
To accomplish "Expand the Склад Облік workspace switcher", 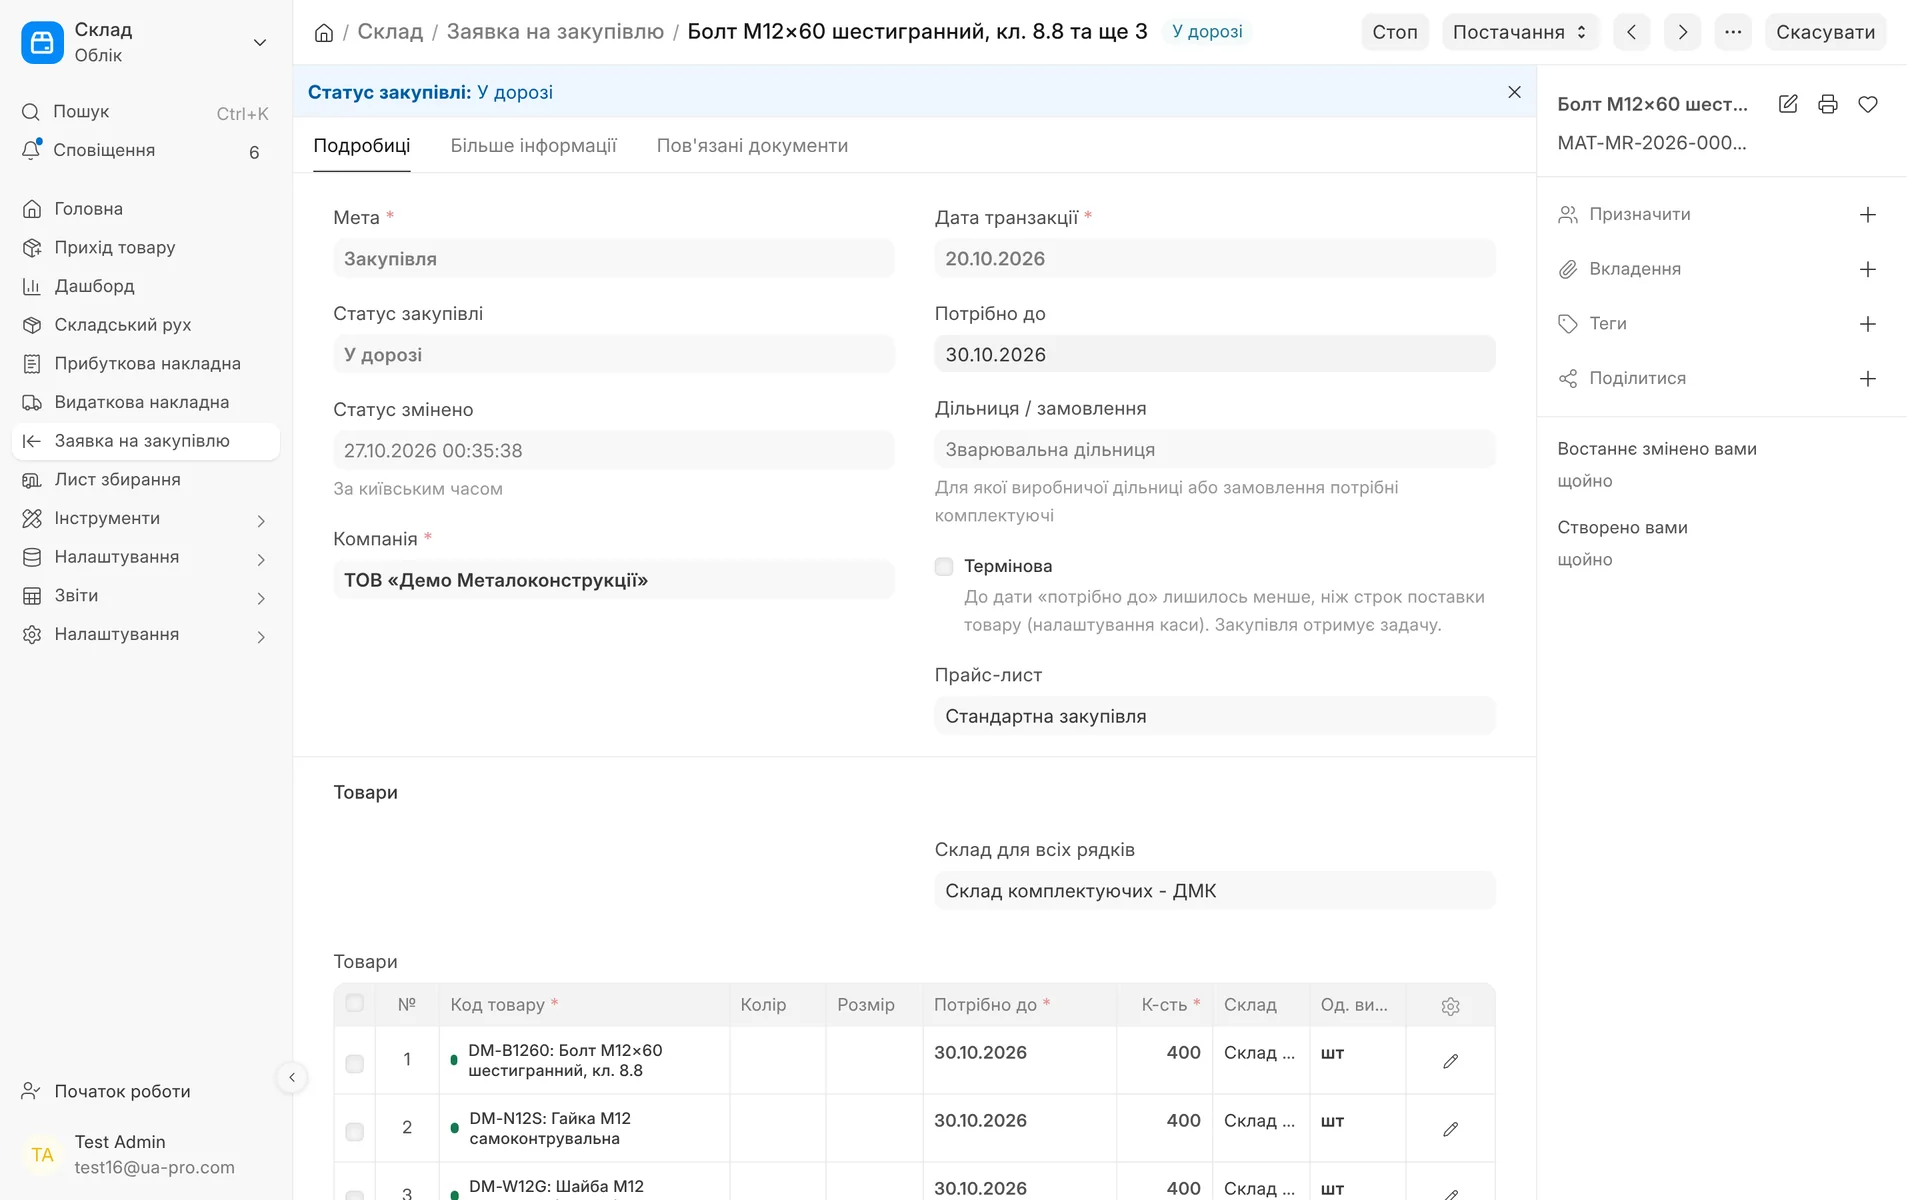I will tap(148, 42).
